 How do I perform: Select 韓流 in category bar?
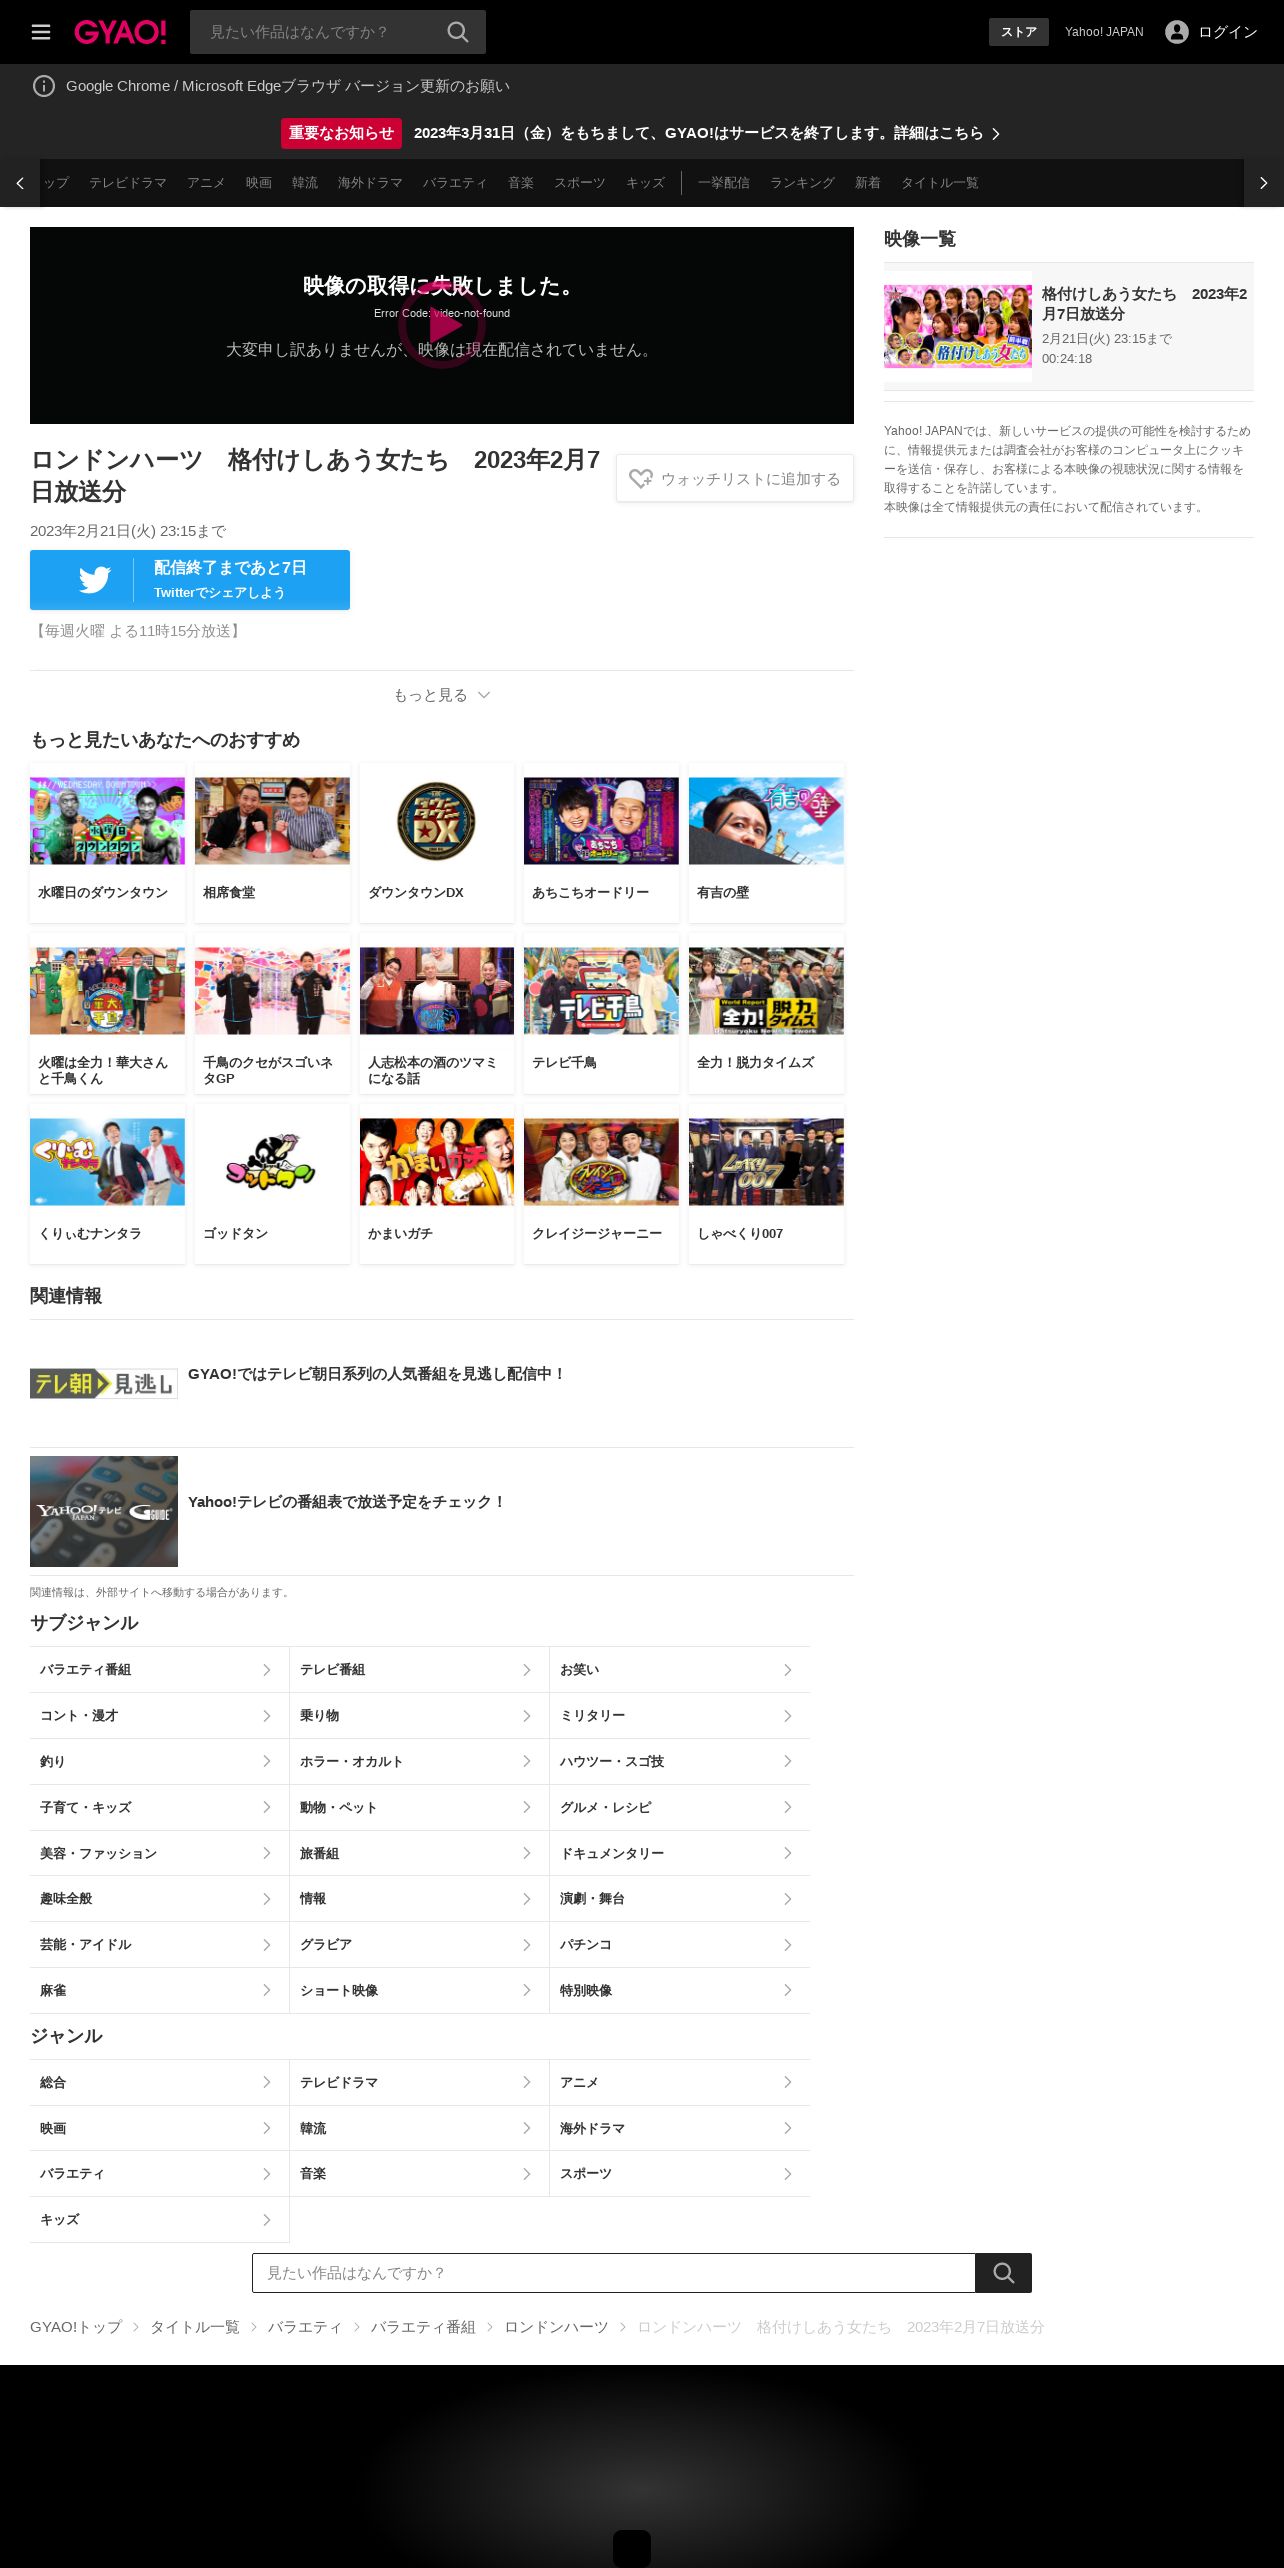305,183
